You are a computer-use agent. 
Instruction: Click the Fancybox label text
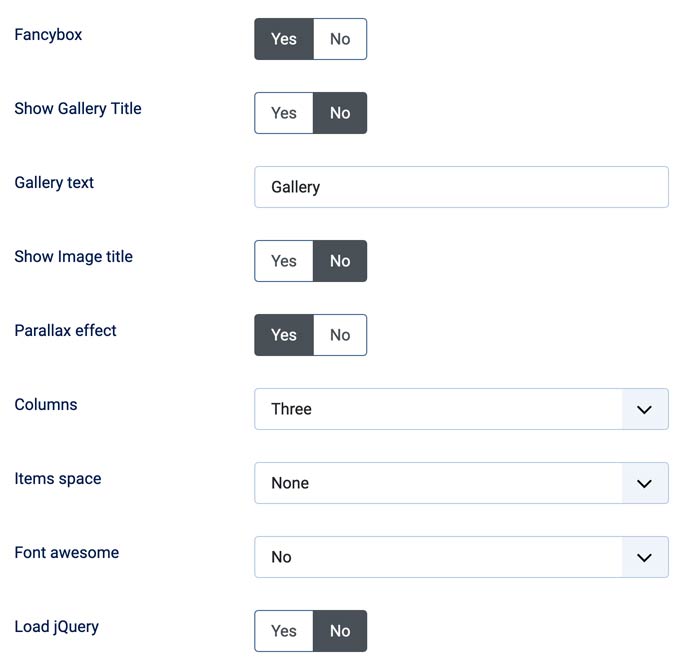click(x=48, y=34)
